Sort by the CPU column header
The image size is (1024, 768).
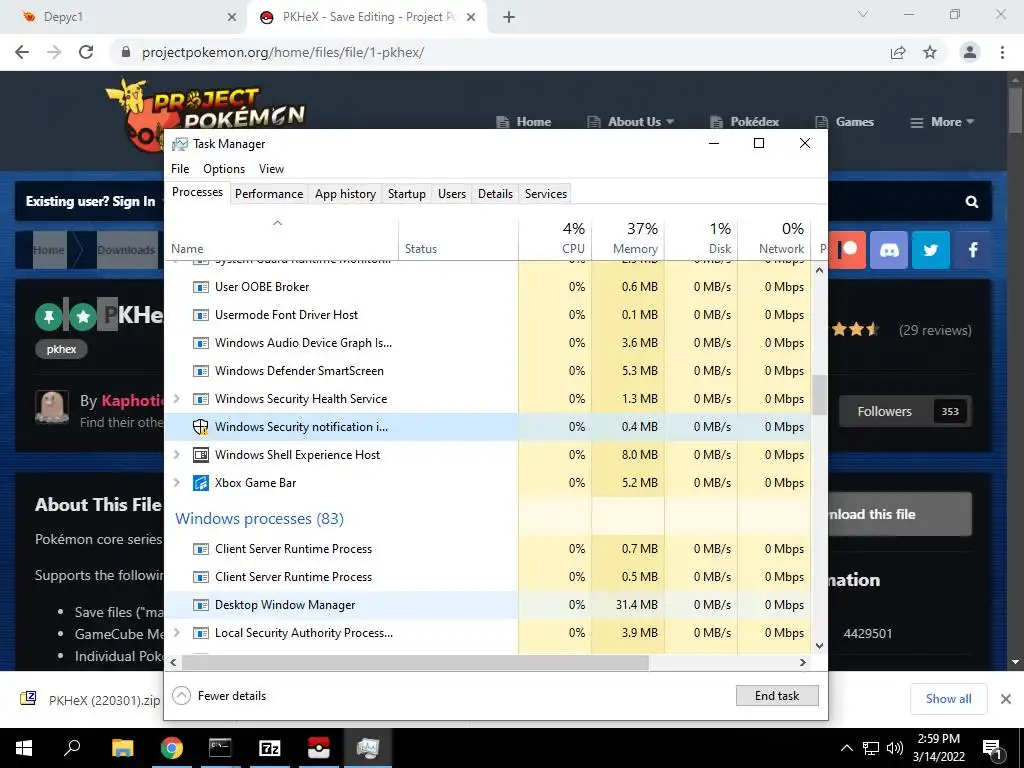[x=555, y=238]
